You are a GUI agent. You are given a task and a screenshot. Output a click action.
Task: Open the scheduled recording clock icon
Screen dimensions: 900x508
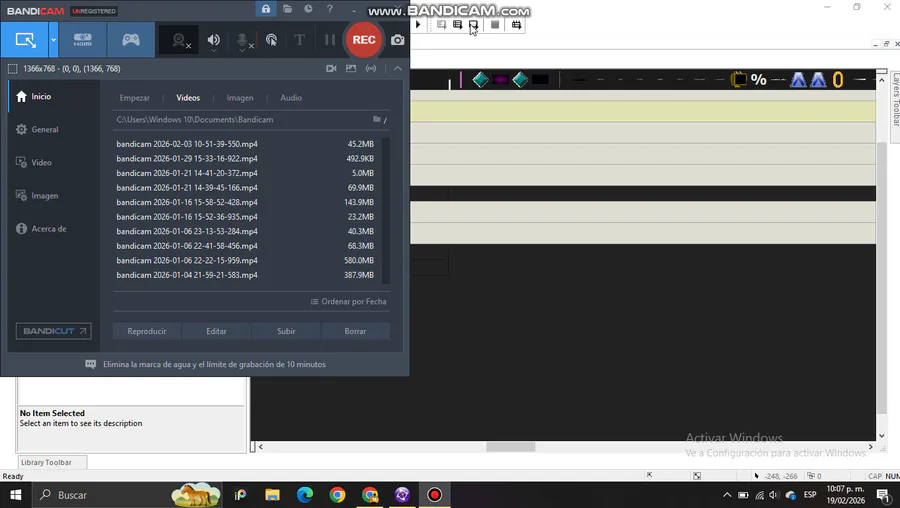308,9
